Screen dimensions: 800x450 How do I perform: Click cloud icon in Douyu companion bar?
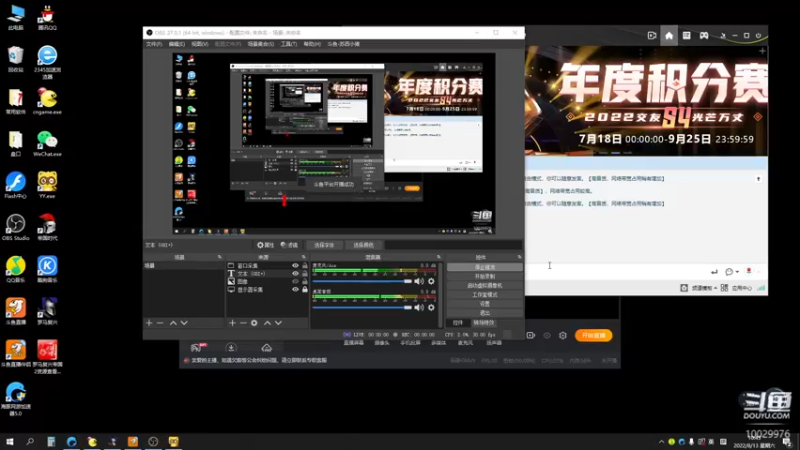[266, 348]
